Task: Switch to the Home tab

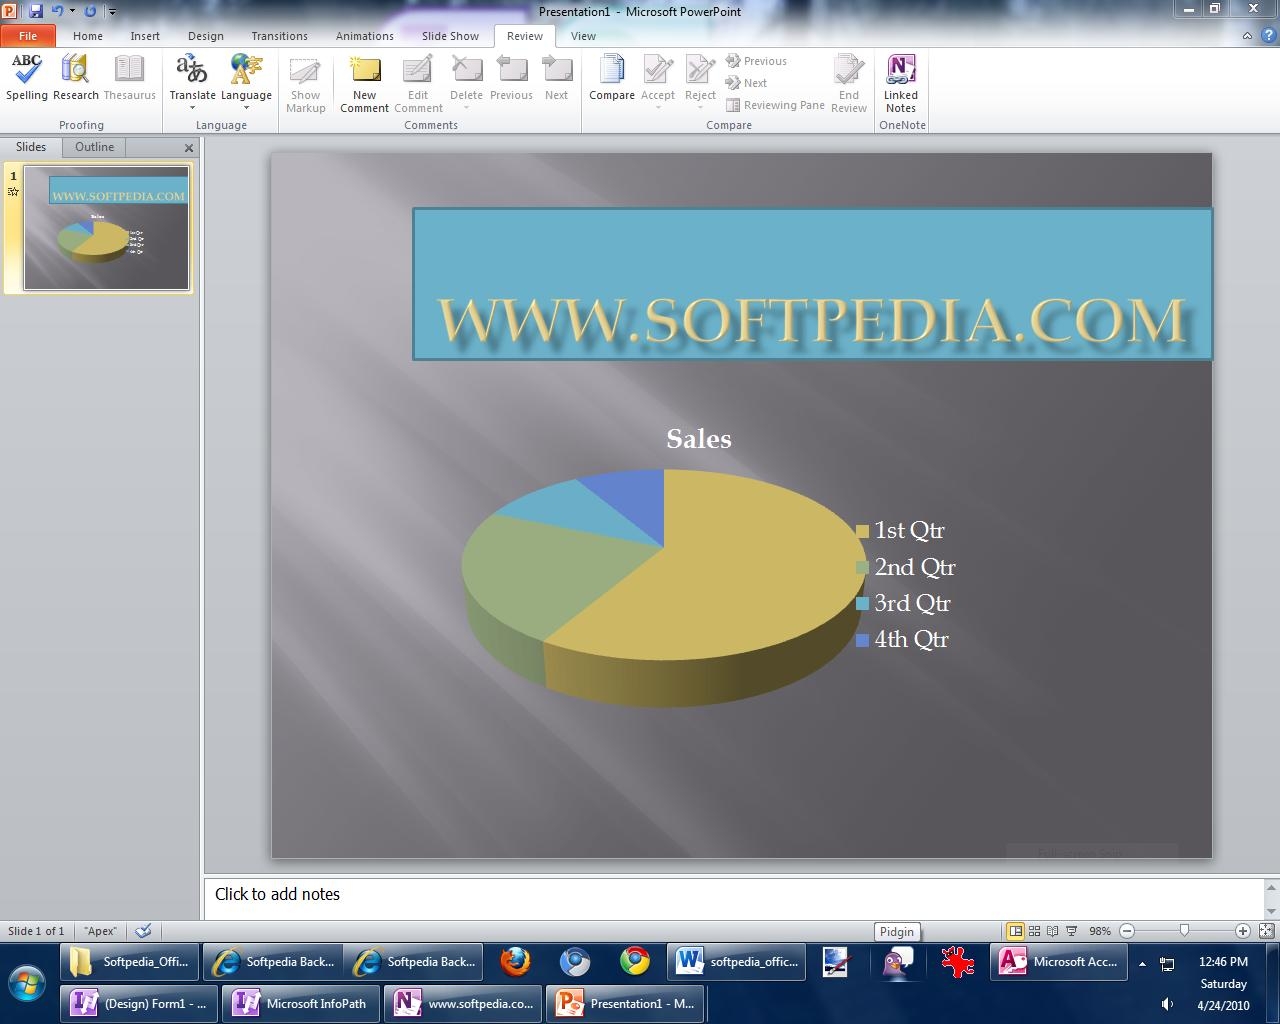Action: 88,35
